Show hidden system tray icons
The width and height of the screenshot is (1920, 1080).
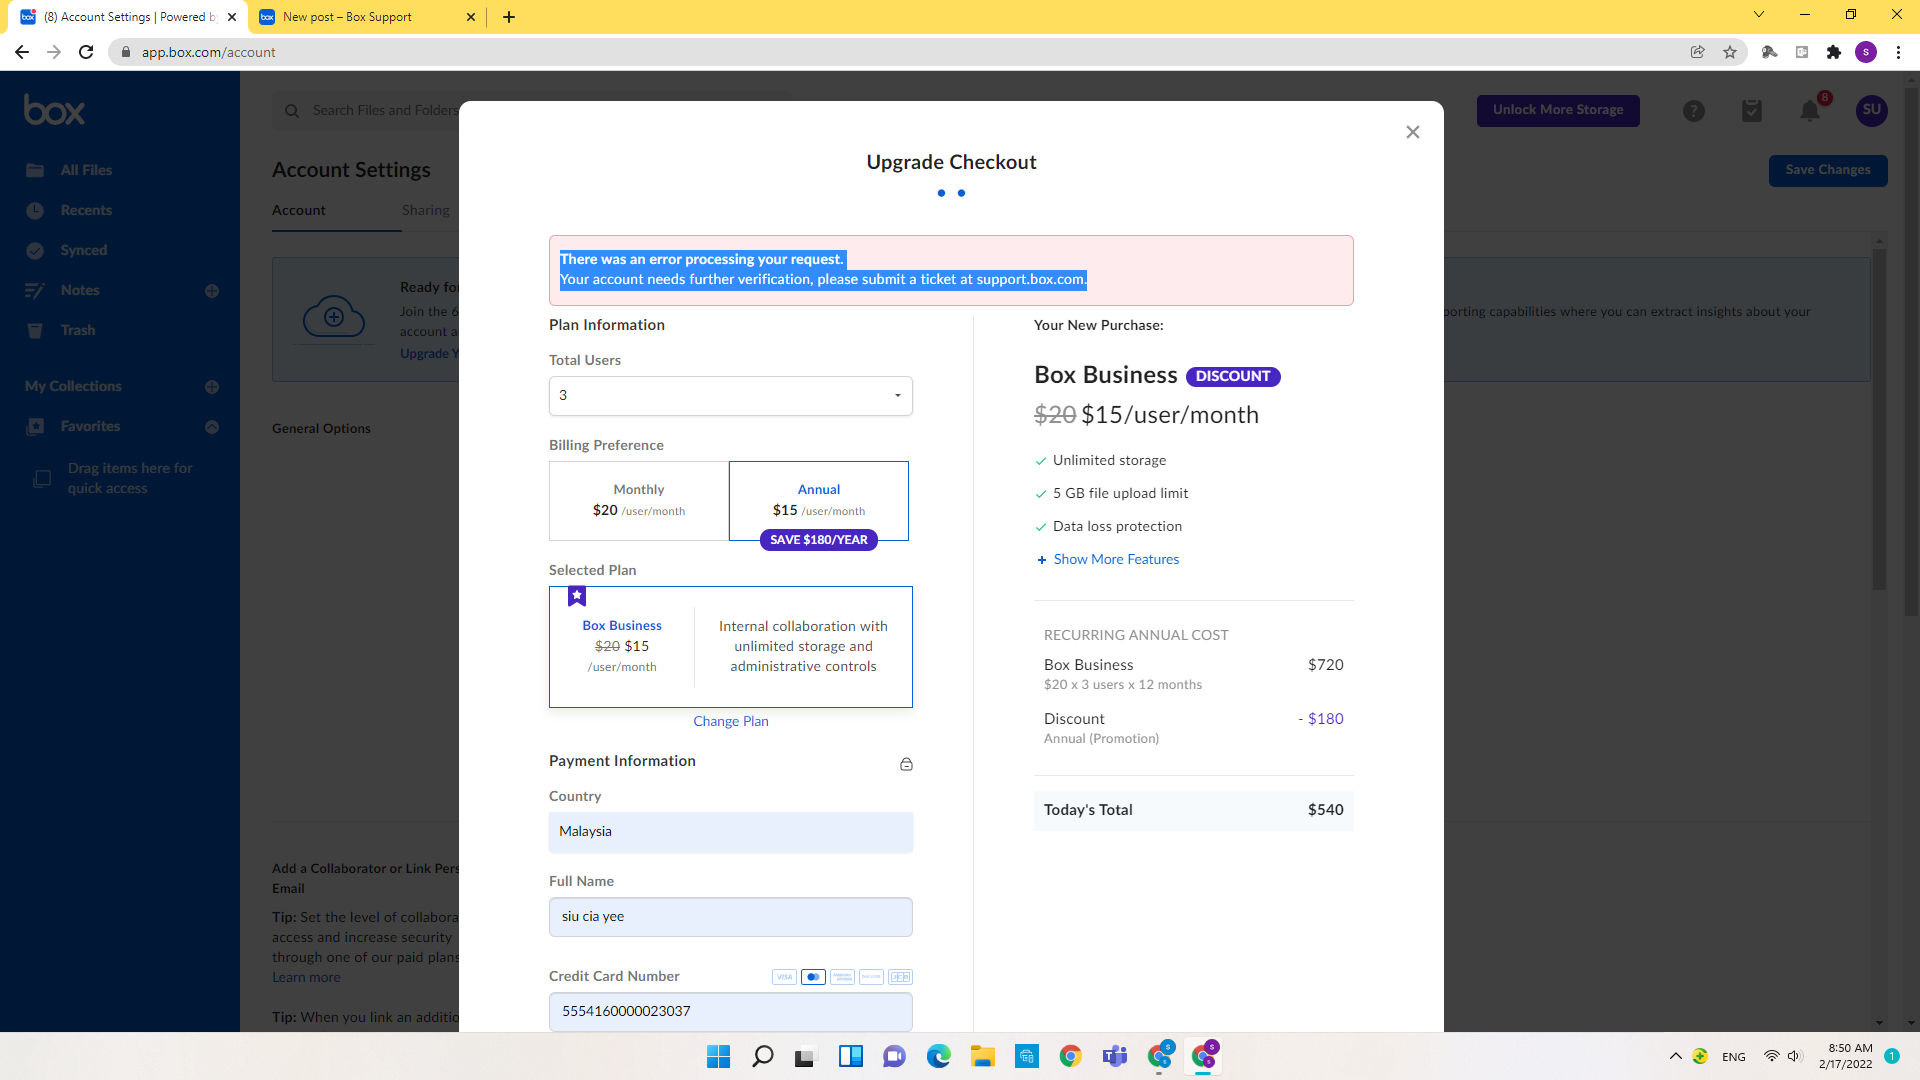[x=1676, y=1056]
